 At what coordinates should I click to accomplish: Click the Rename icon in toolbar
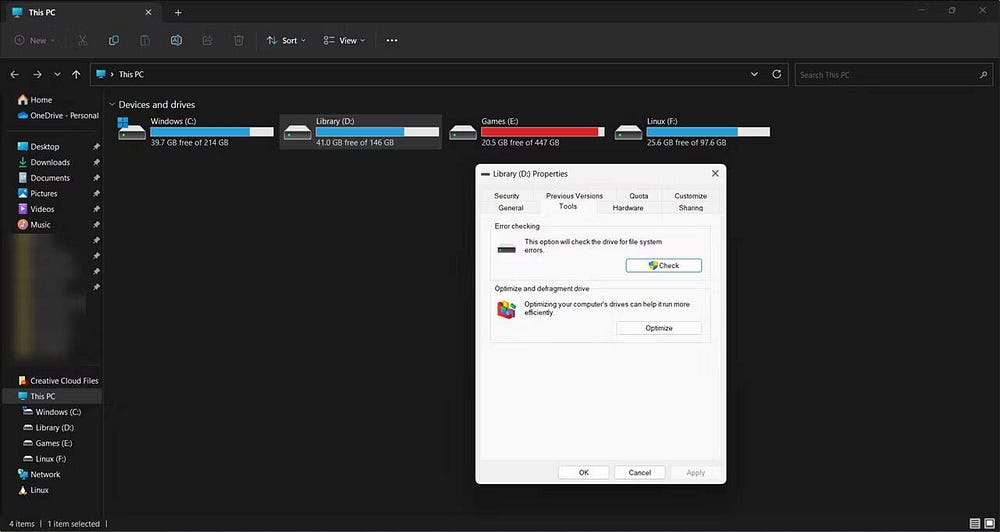click(176, 40)
